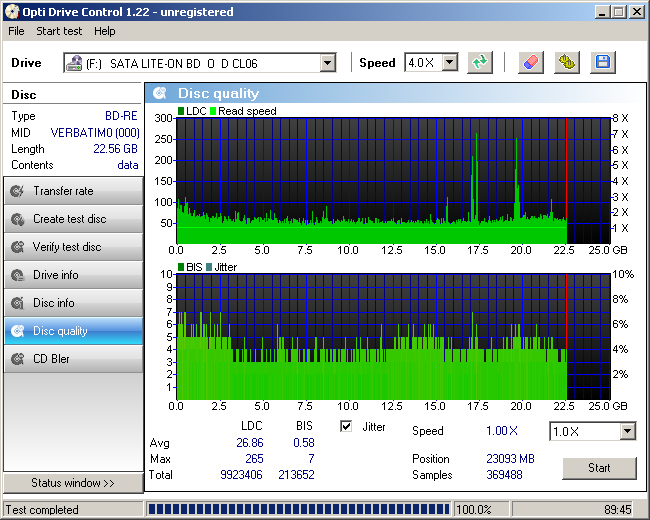Click the elapsed time 89:45
Viewport: 650px width, 520px height.
(x=618, y=510)
